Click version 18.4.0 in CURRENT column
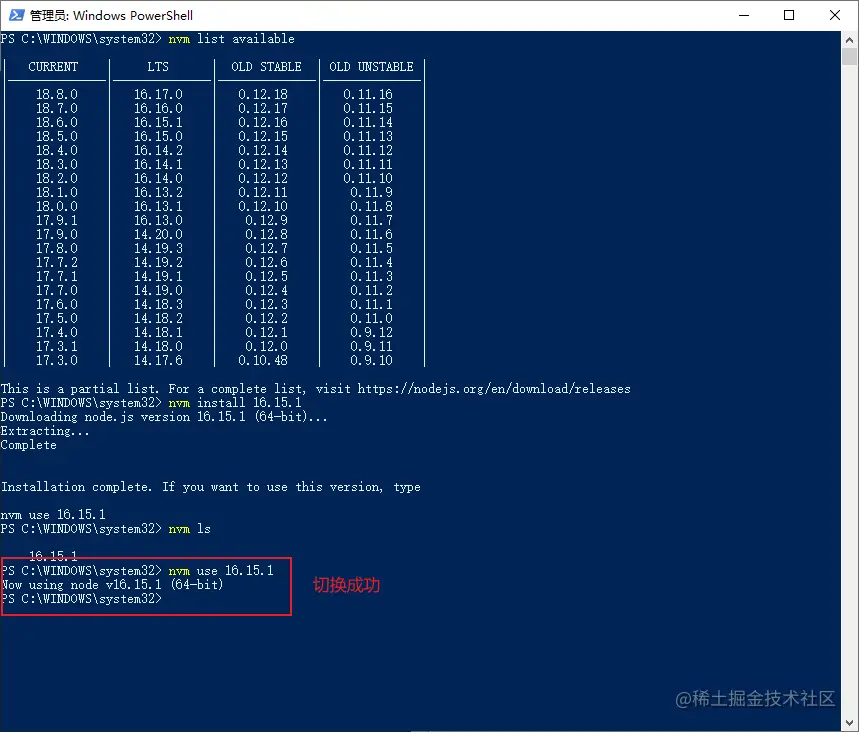Viewport: 859px width, 732px height. tap(57, 150)
